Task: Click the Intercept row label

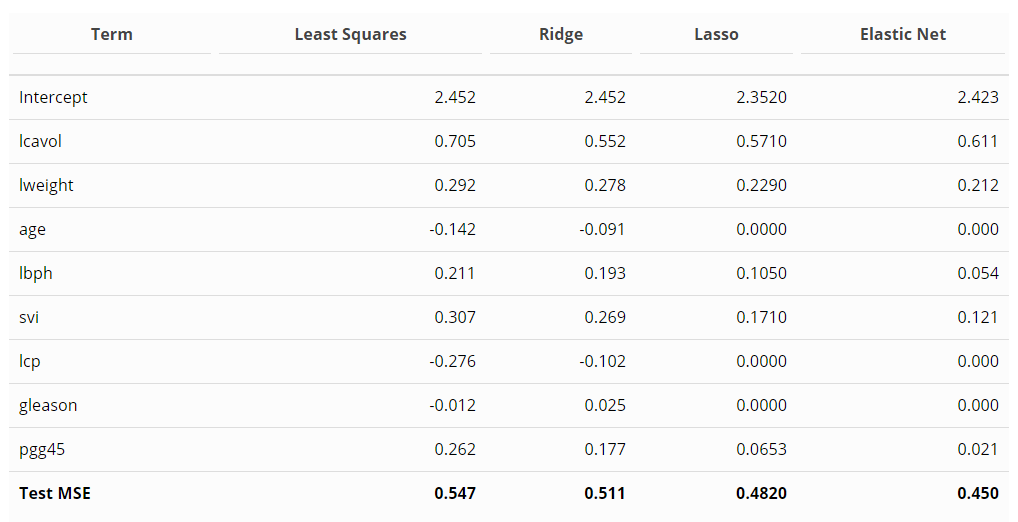Action: (x=53, y=97)
